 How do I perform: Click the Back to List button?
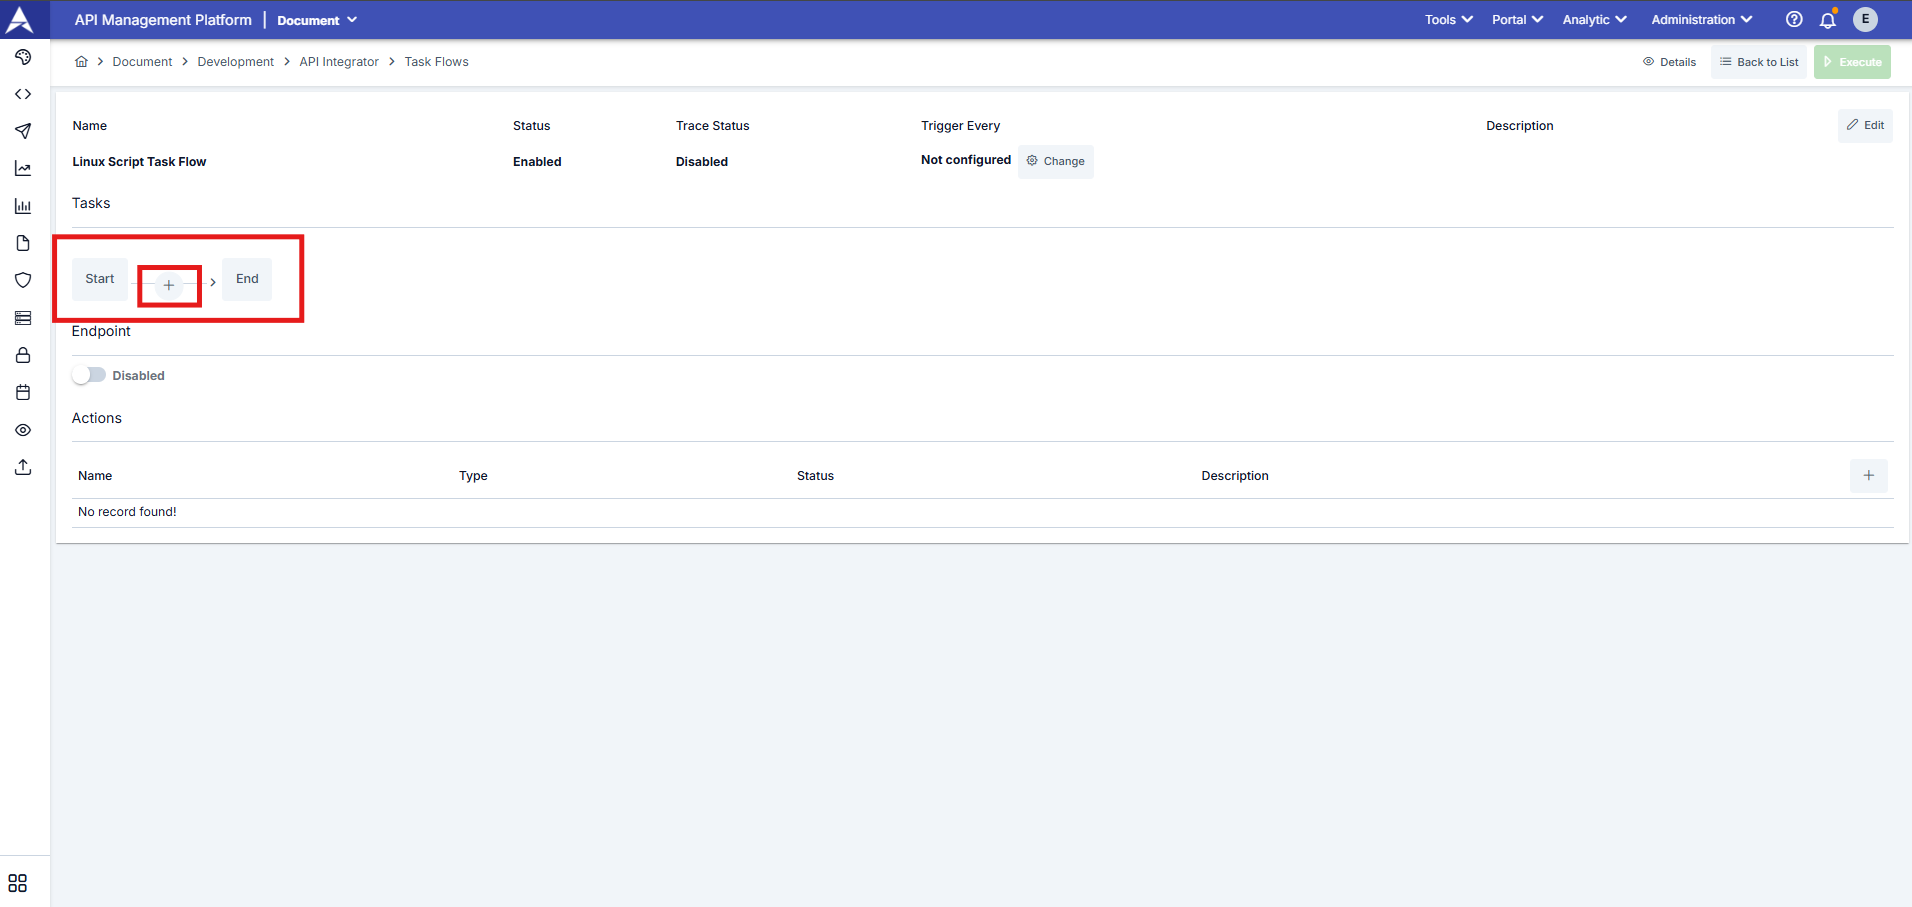[x=1758, y=62]
